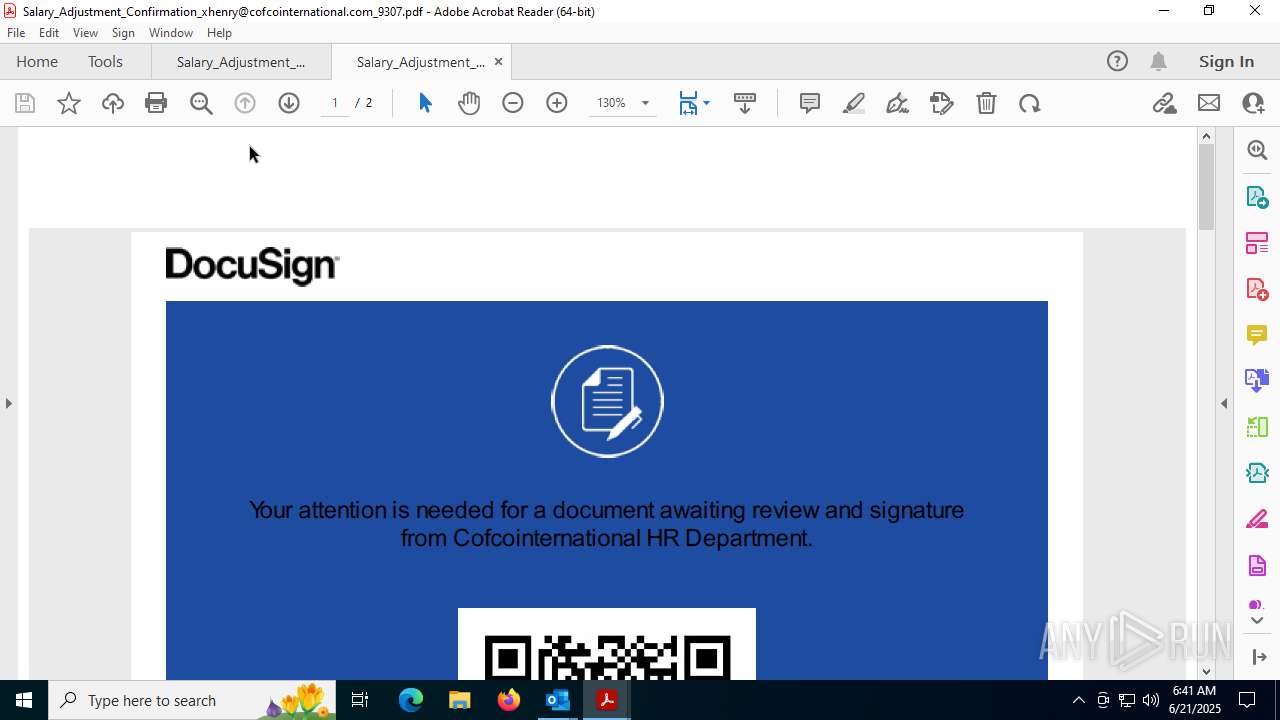
Task: Open the Help menu
Action: click(219, 33)
